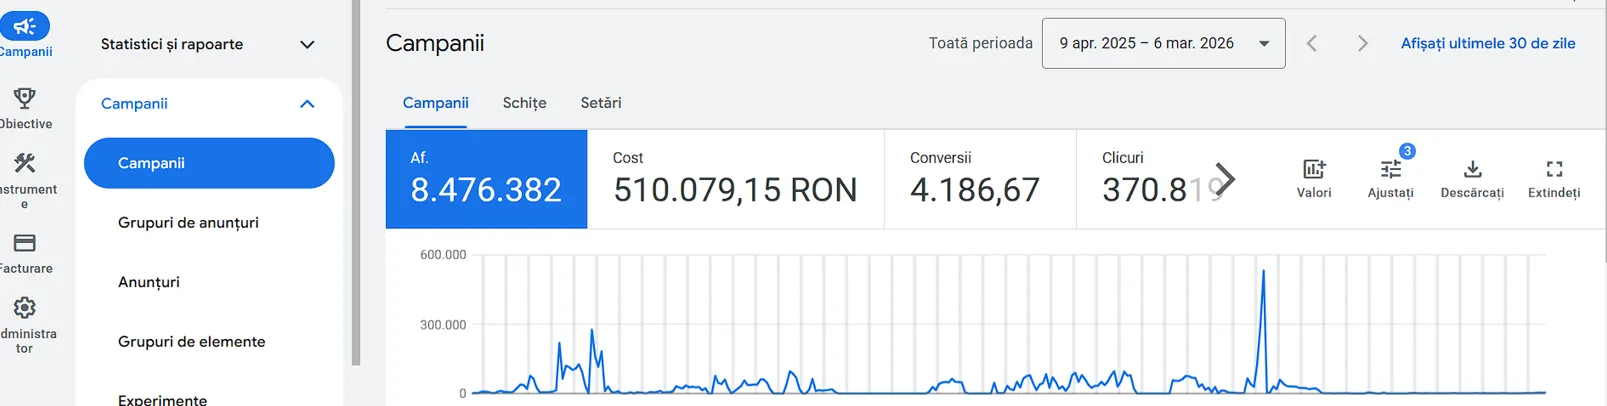Open the Administrator gear icon
The image size is (1607, 406).
25,308
